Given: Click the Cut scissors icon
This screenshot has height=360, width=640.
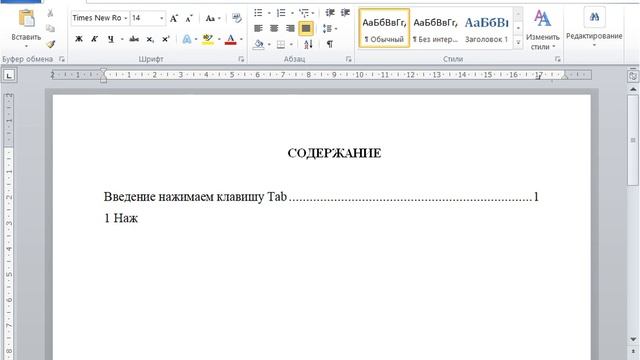Looking at the screenshot, I should (x=50, y=13).
